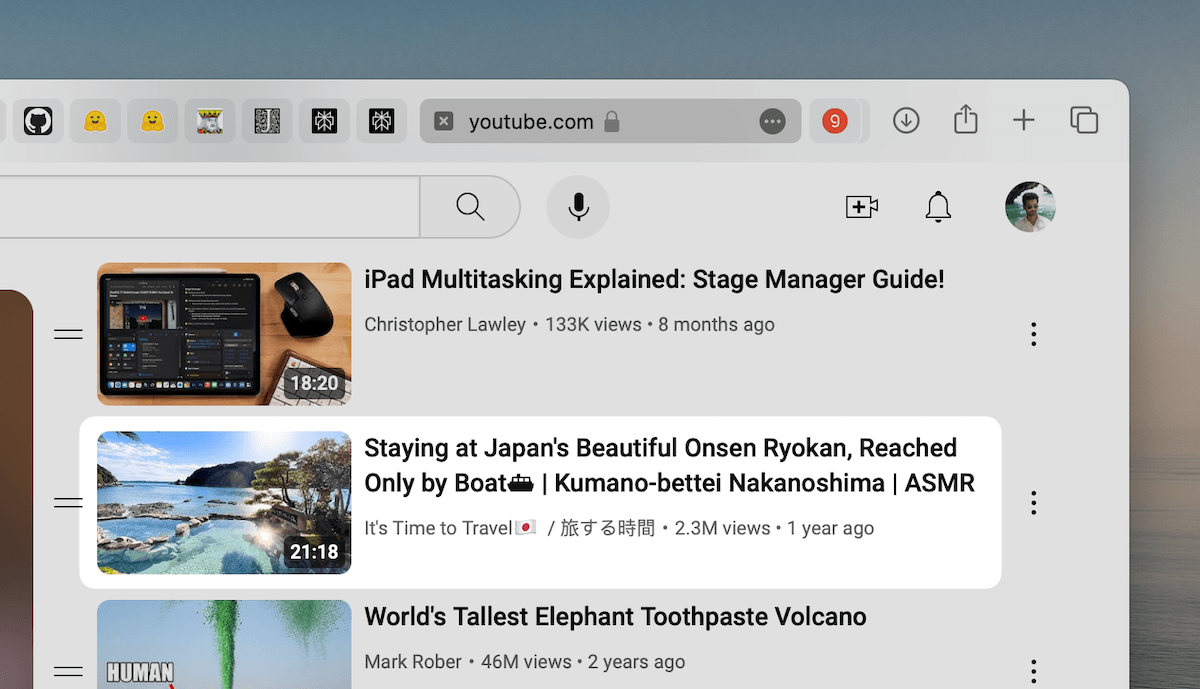
Task: Click the 21:18 duration badge
Action: pos(314,551)
